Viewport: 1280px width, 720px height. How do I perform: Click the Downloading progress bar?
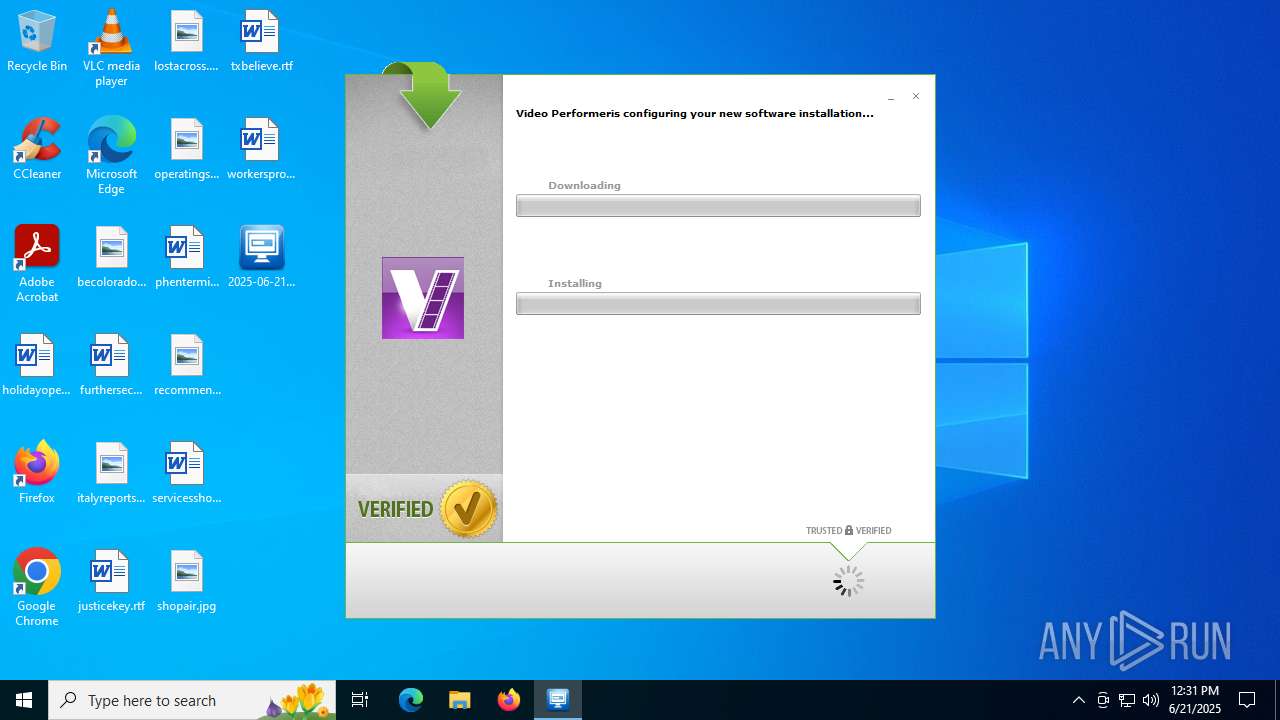pyautogui.click(x=718, y=206)
